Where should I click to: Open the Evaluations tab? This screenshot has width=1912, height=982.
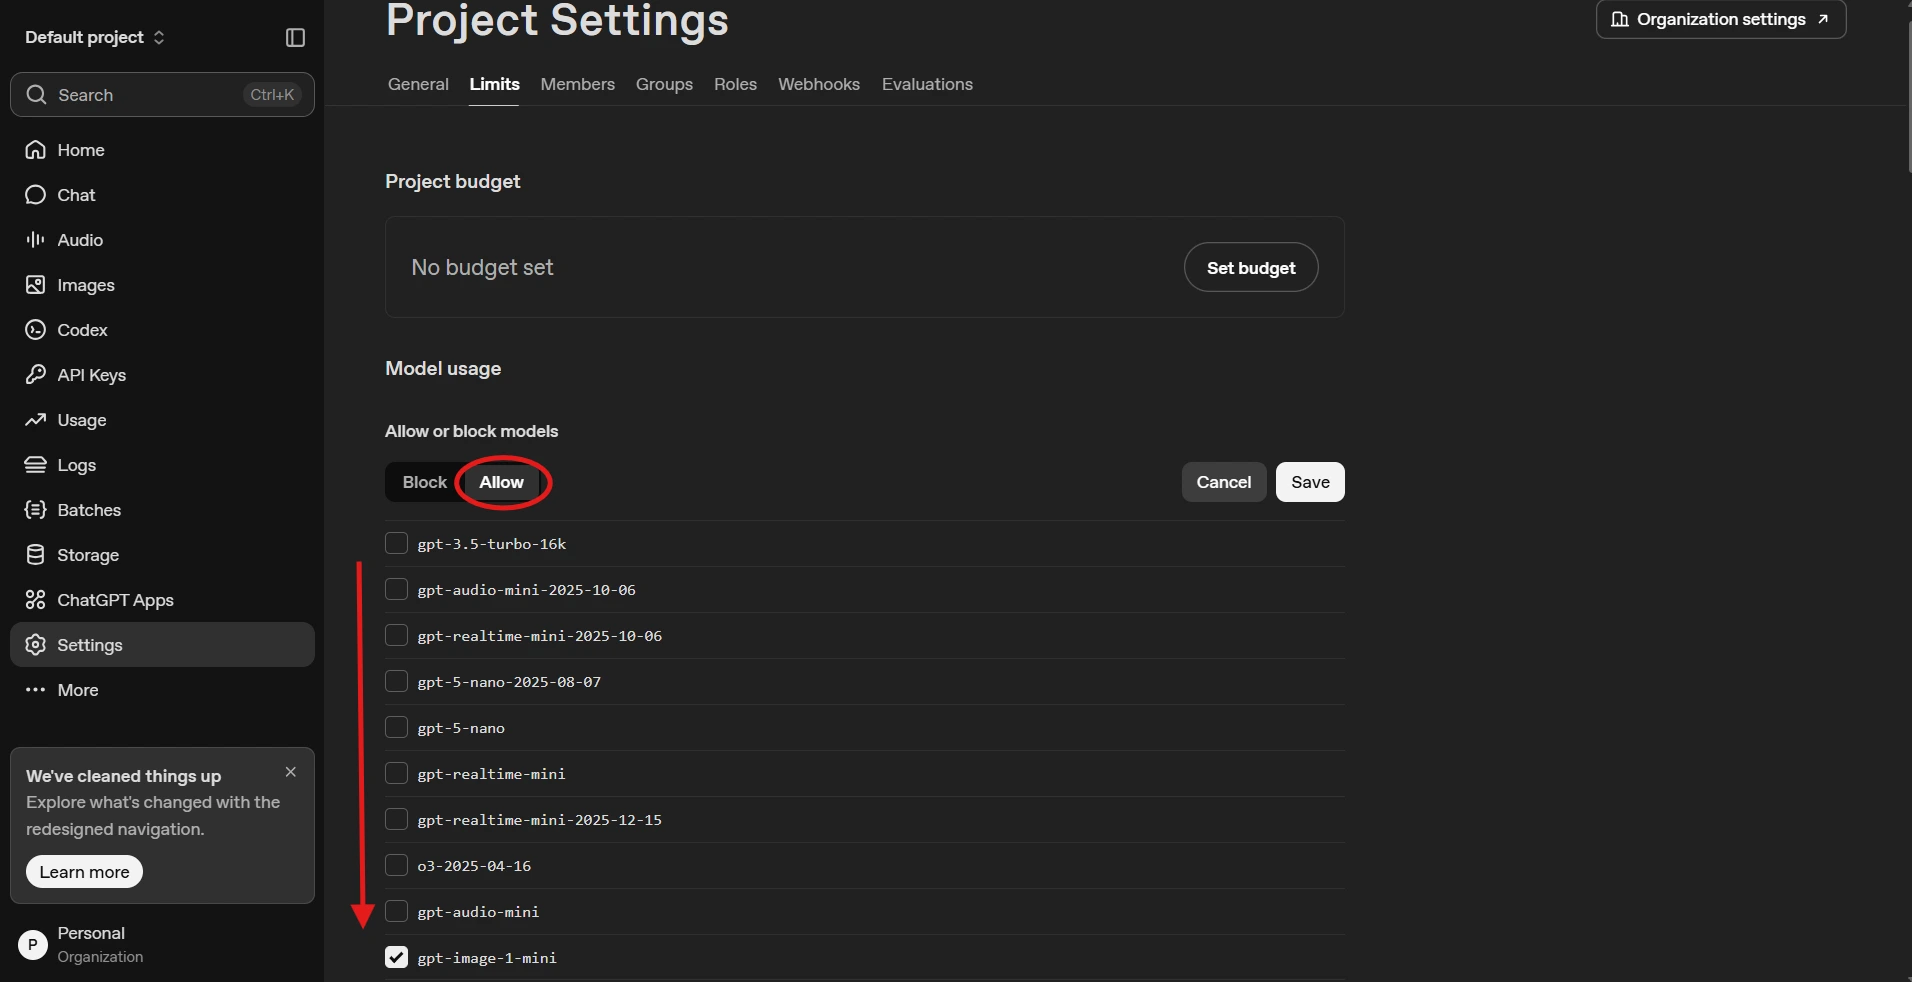(x=927, y=84)
